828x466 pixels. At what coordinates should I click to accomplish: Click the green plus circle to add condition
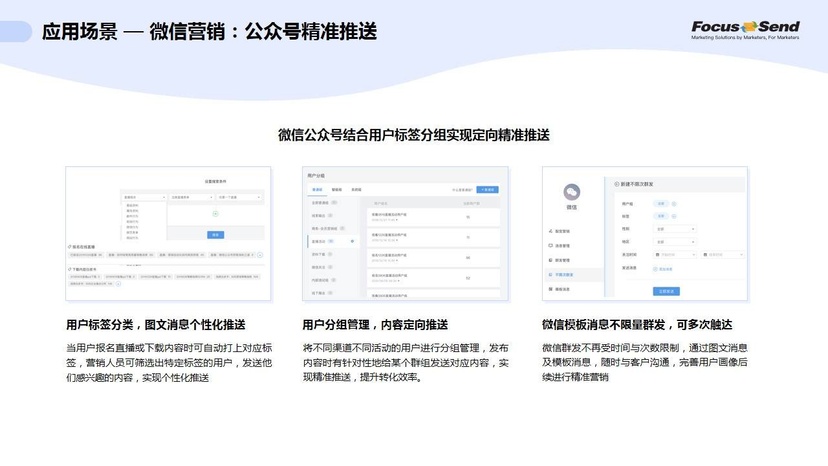point(215,214)
